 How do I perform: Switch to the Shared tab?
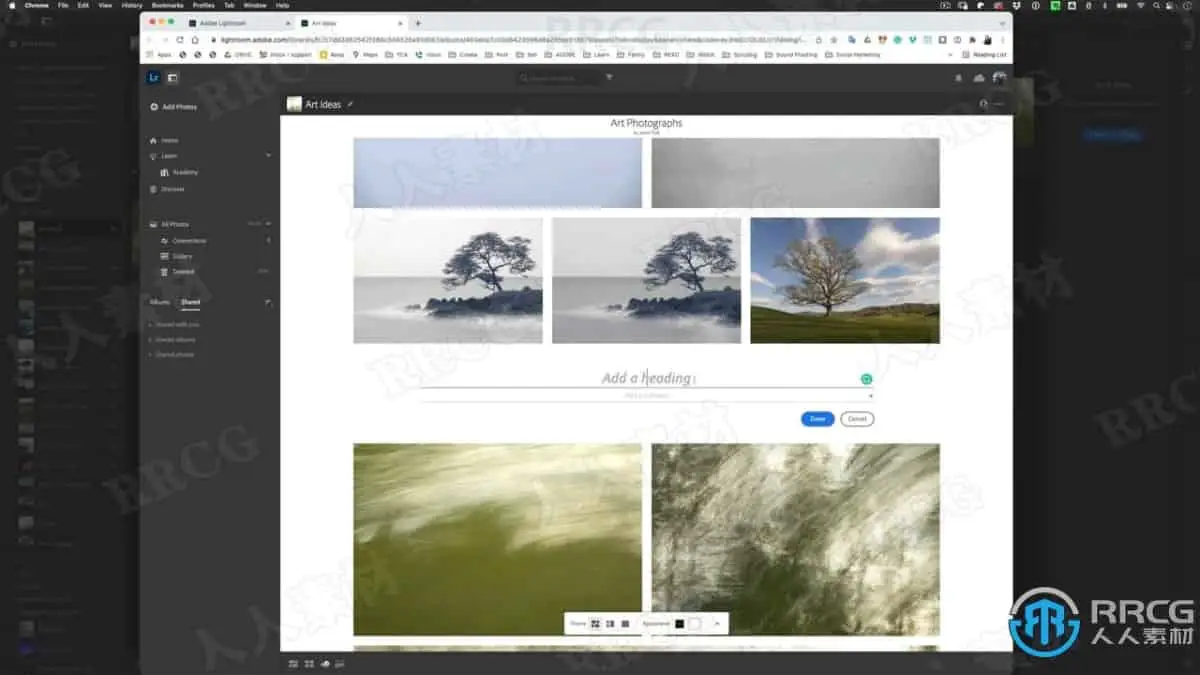click(x=190, y=302)
